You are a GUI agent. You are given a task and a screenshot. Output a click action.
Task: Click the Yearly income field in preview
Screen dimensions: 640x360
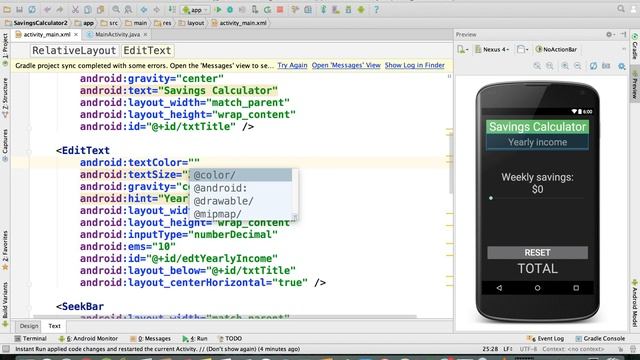[538, 142]
